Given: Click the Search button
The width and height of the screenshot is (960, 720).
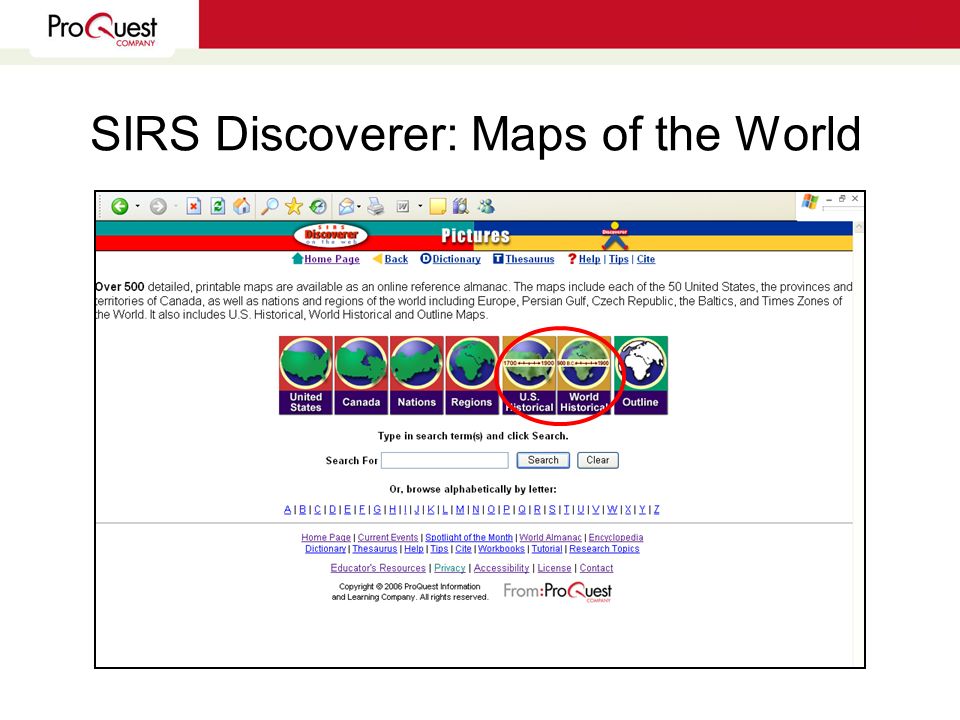Looking at the screenshot, I should pos(543,460).
